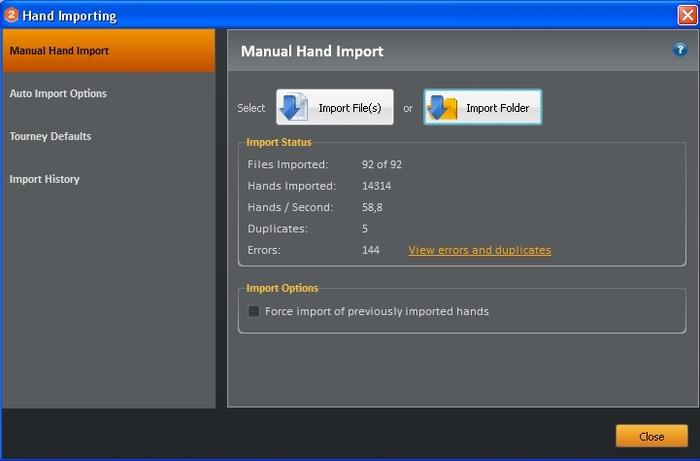
Task: Switch to Auto Import Options
Action: [x=108, y=93]
